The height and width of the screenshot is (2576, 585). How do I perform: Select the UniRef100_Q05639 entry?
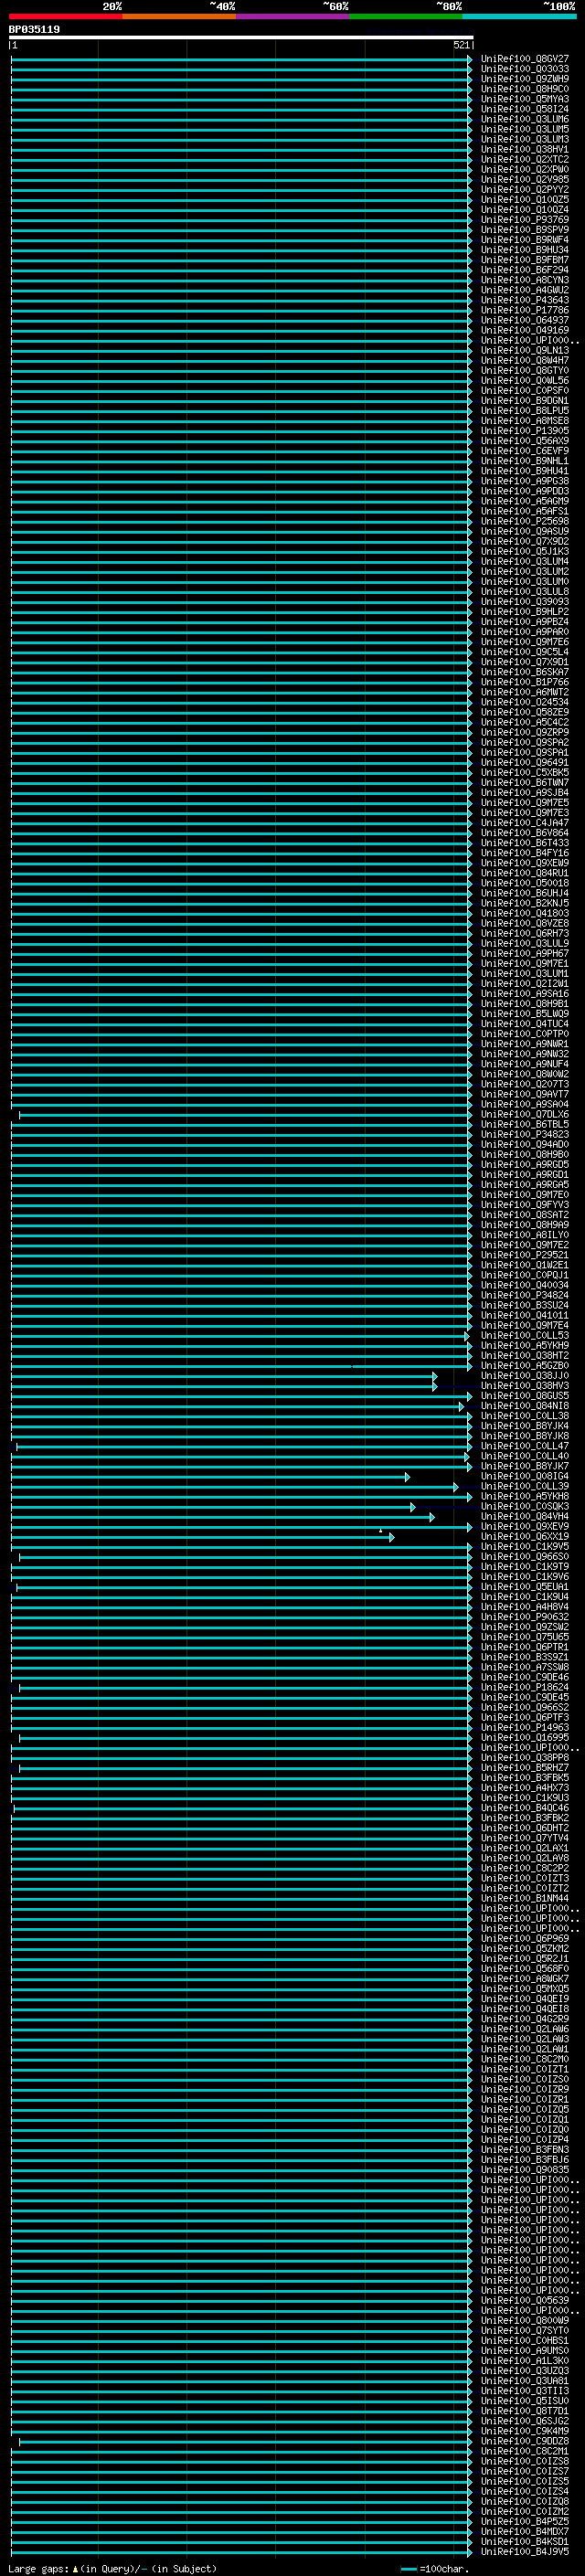coord(524,2300)
